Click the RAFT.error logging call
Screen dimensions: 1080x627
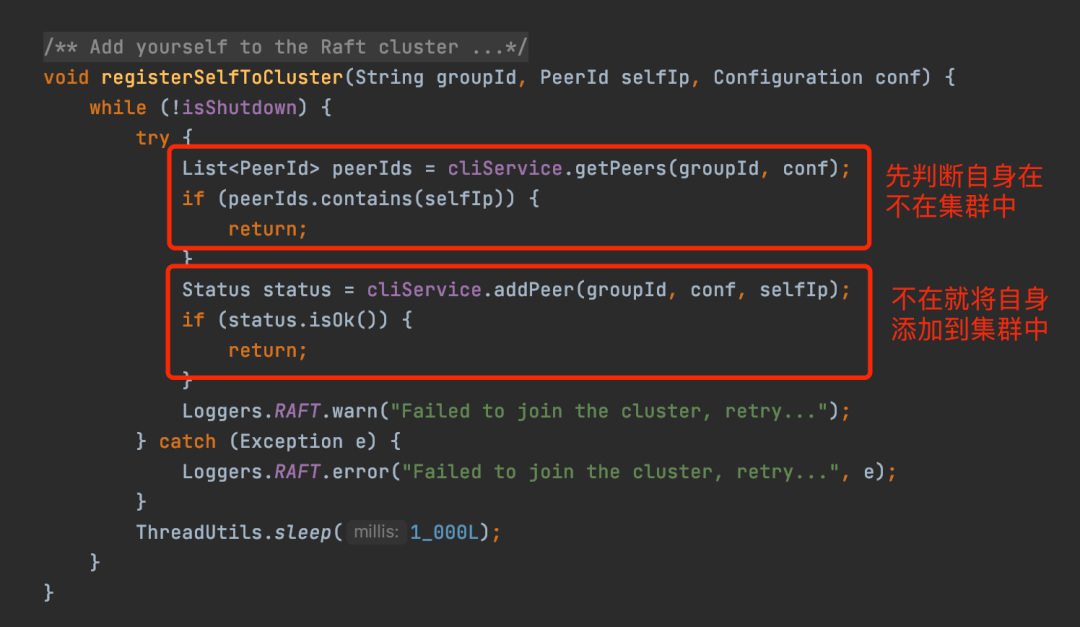(x=331, y=471)
